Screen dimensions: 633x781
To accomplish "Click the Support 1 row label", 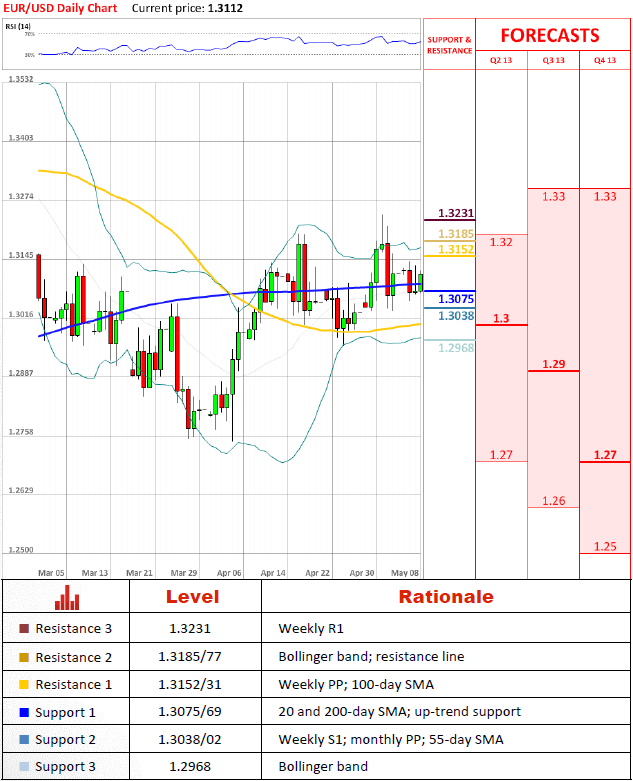I will (x=65, y=713).
